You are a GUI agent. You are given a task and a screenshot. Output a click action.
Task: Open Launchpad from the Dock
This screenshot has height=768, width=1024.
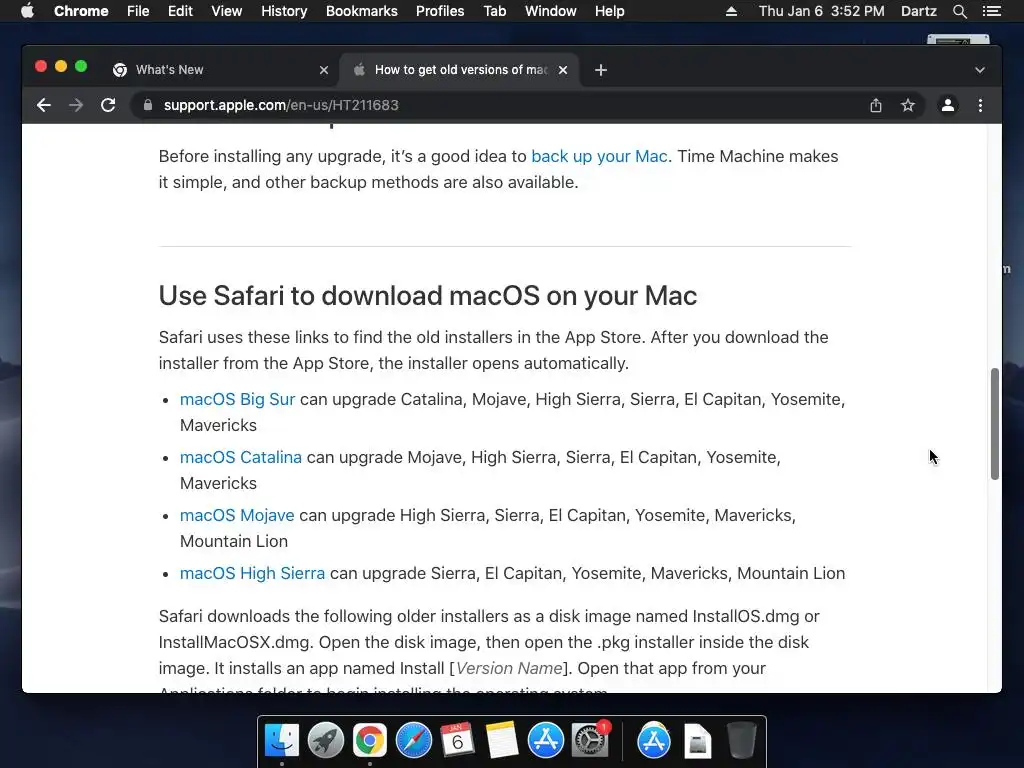pyautogui.click(x=325, y=741)
